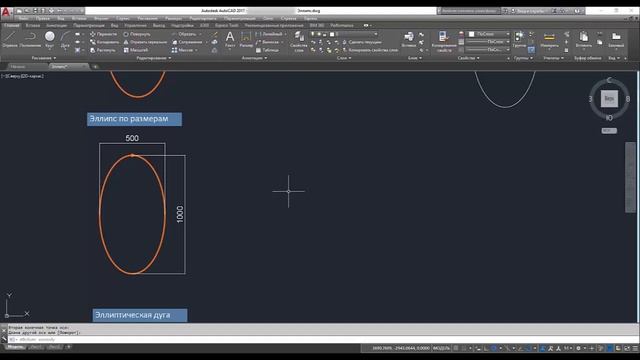This screenshot has width=640, height=360.
Task: Click the Масштаб (Scale) tool
Action: point(136,50)
